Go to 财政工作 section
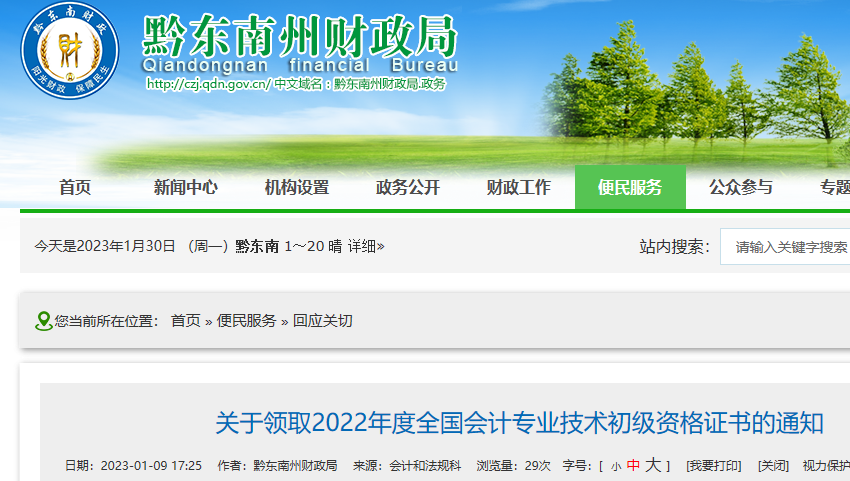 pyautogui.click(x=519, y=188)
